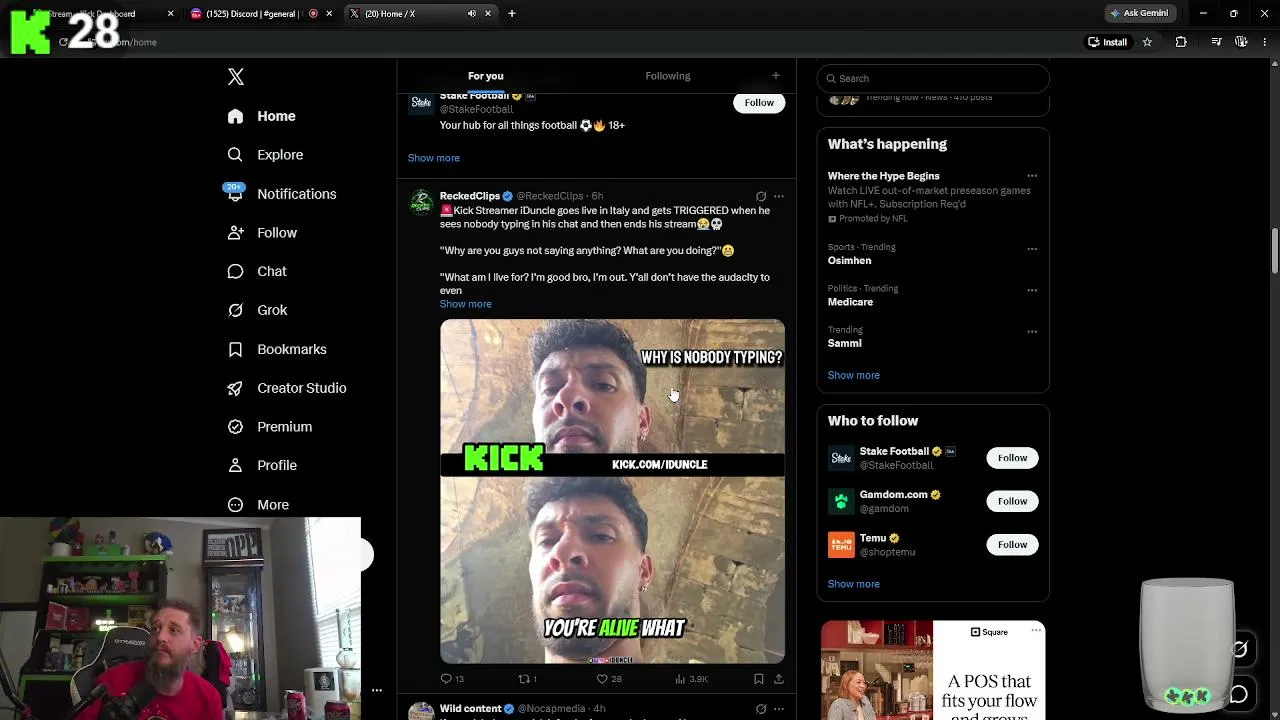
Task: Click the browser page scrollbar thumb
Action: point(1275,250)
